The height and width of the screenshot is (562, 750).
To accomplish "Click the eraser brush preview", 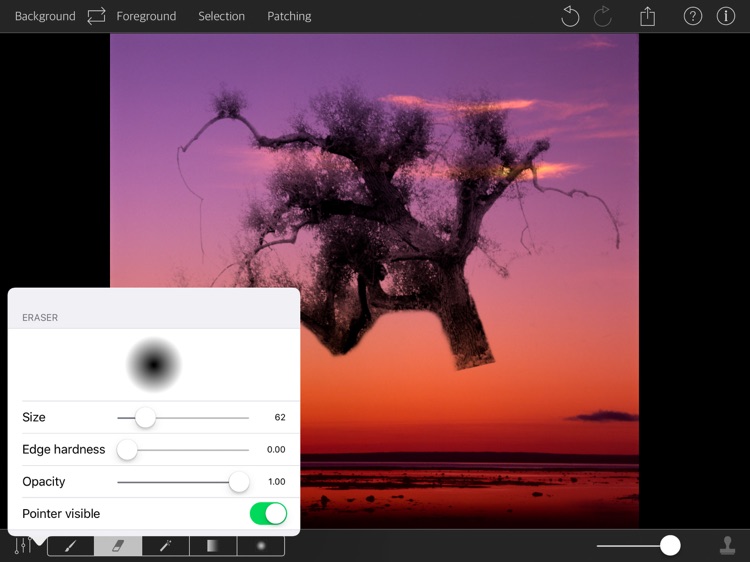I will pos(154,365).
